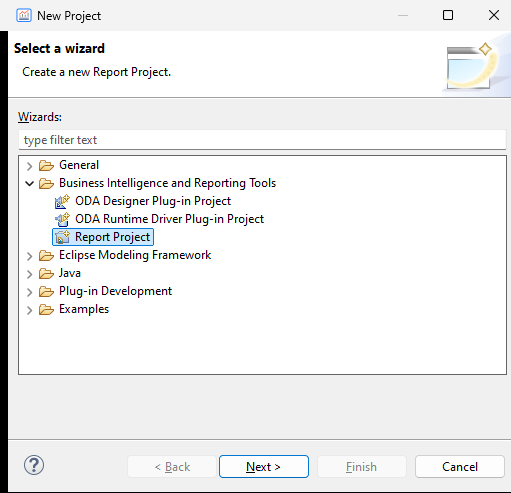Close the New Project dialog
The width and height of the screenshot is (511, 493).
tap(494, 15)
